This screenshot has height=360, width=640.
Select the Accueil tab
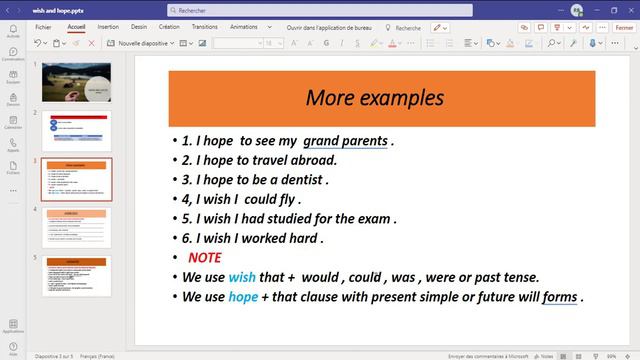pyautogui.click(x=76, y=27)
